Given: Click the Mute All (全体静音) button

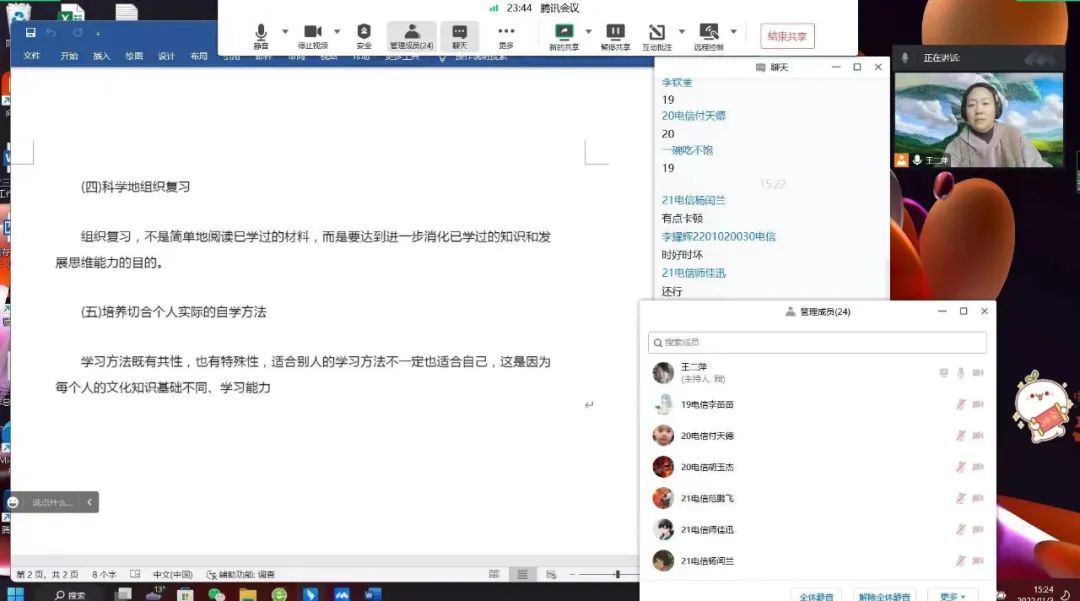Looking at the screenshot, I should point(816,596).
